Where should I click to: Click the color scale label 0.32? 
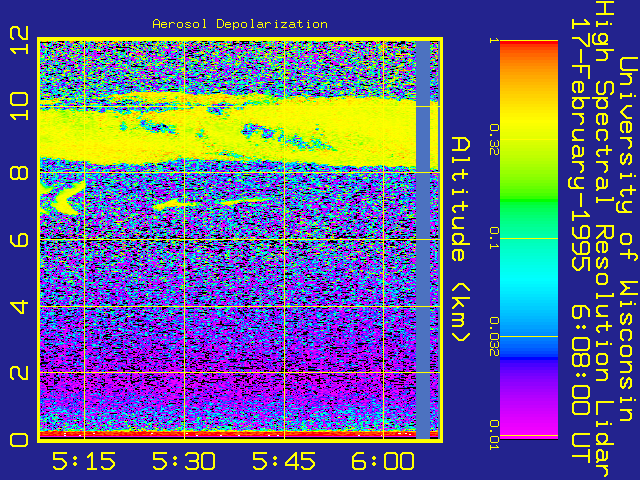coord(494,140)
